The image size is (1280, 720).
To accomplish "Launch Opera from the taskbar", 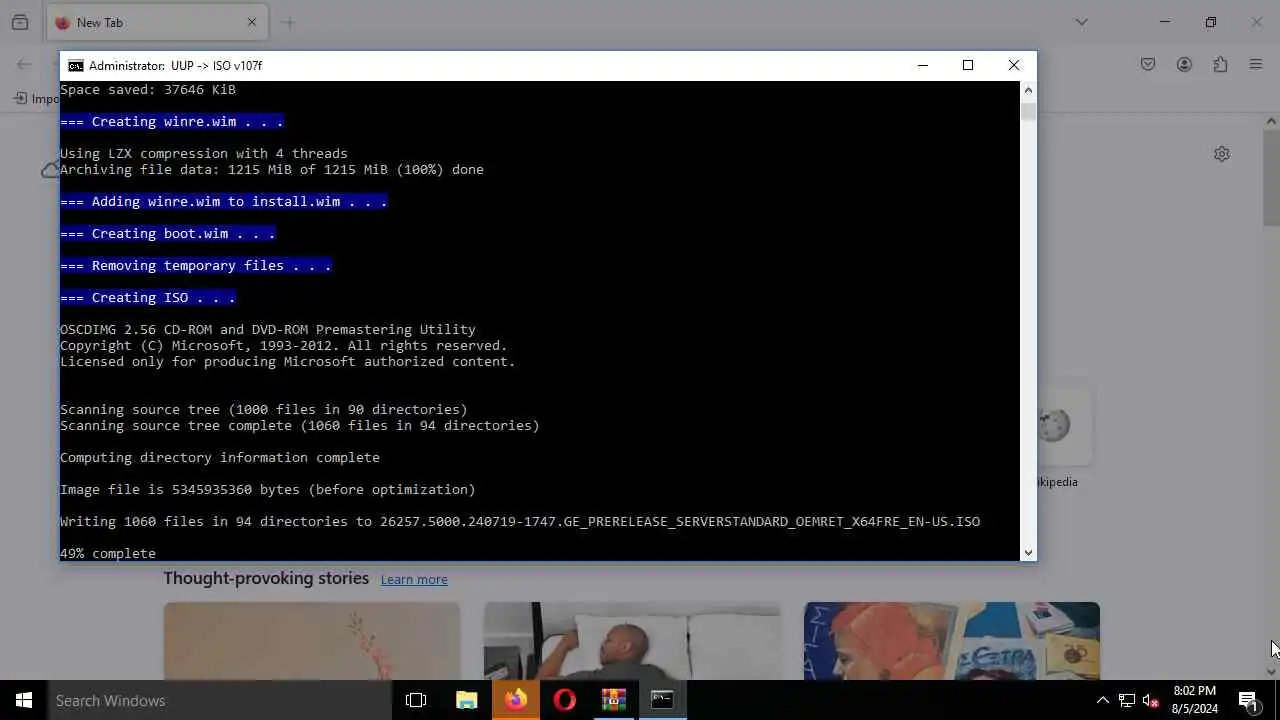I will [564, 700].
